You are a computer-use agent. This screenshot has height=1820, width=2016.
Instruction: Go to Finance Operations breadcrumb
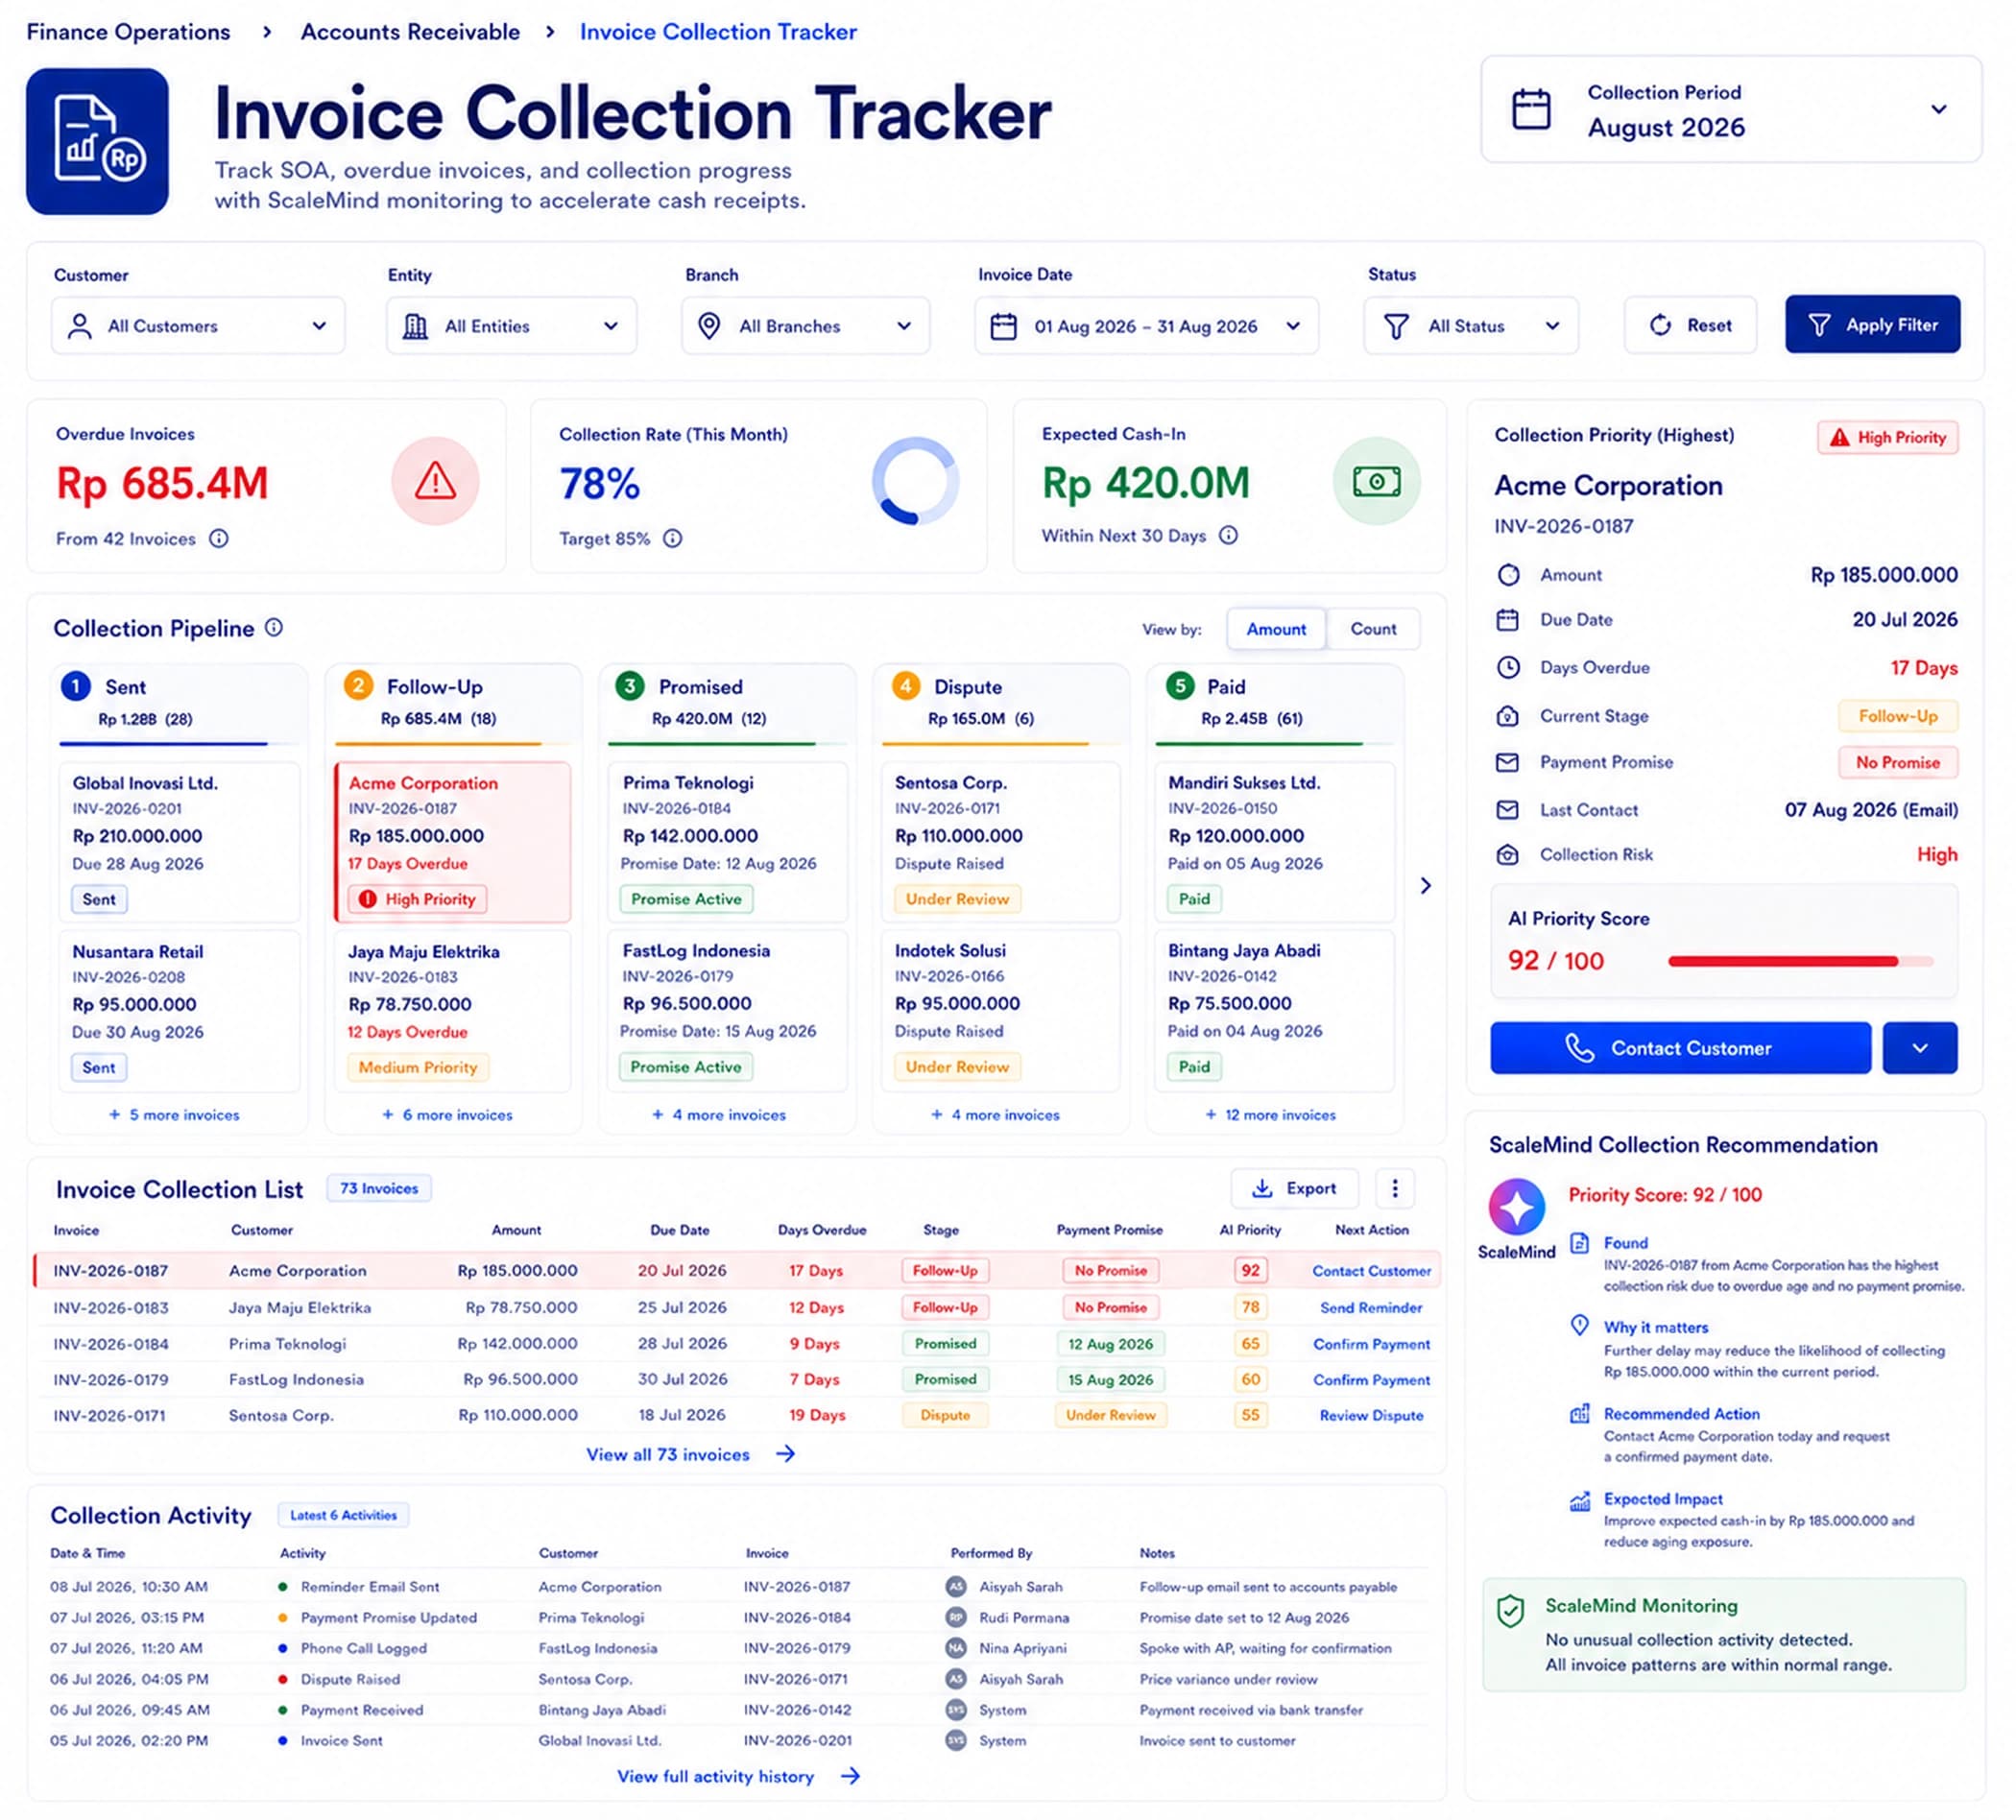[128, 32]
